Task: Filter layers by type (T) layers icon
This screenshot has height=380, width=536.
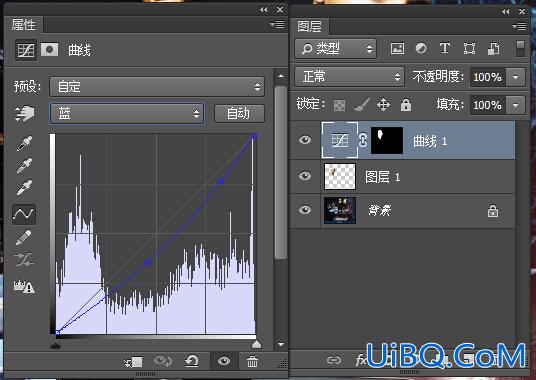Action: (x=445, y=48)
